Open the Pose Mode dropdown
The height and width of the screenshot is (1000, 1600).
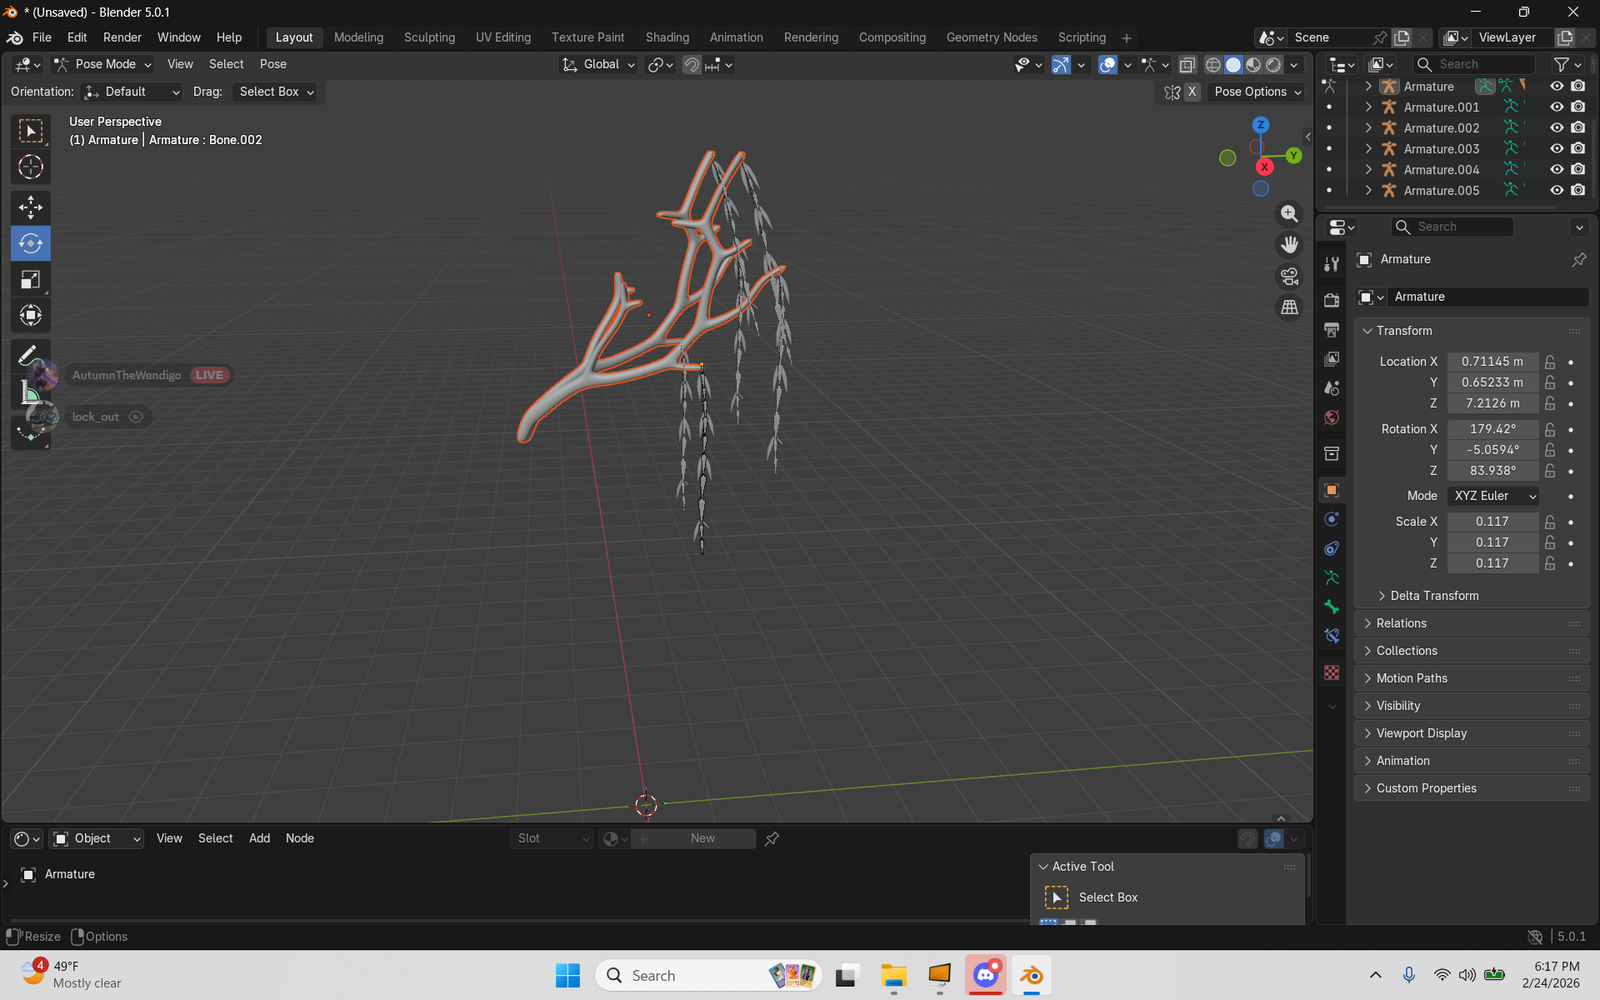[x=103, y=64]
